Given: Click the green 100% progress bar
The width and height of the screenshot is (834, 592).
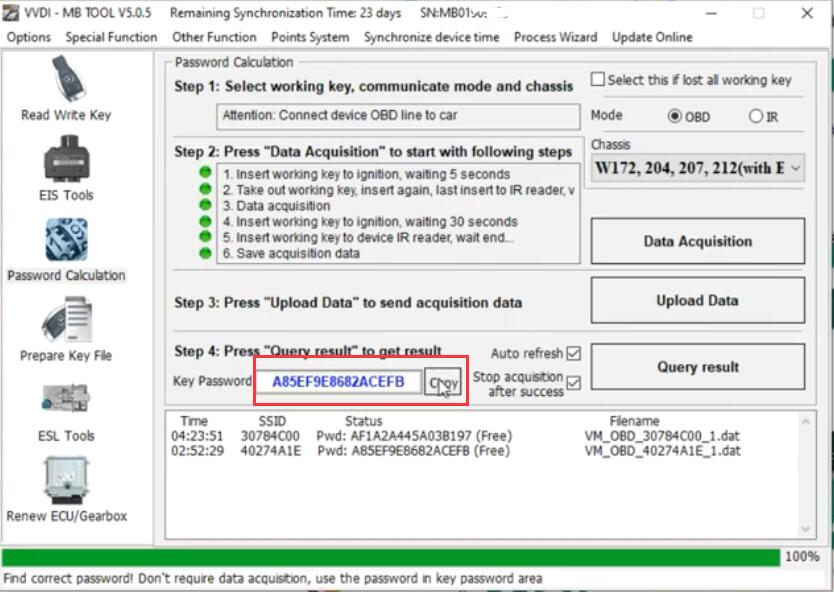Looking at the screenshot, I should coord(391,557).
